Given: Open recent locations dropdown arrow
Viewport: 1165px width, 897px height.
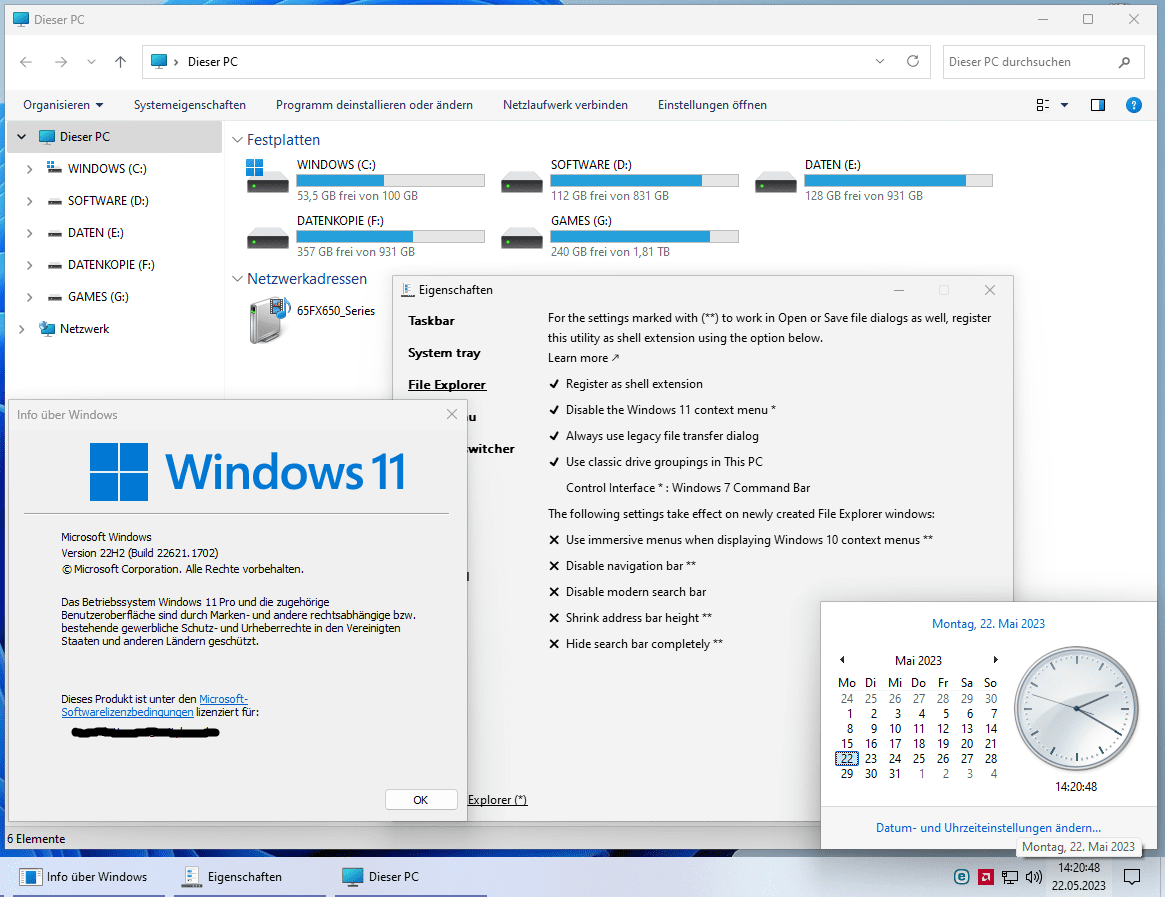Looking at the screenshot, I should pos(91,62).
